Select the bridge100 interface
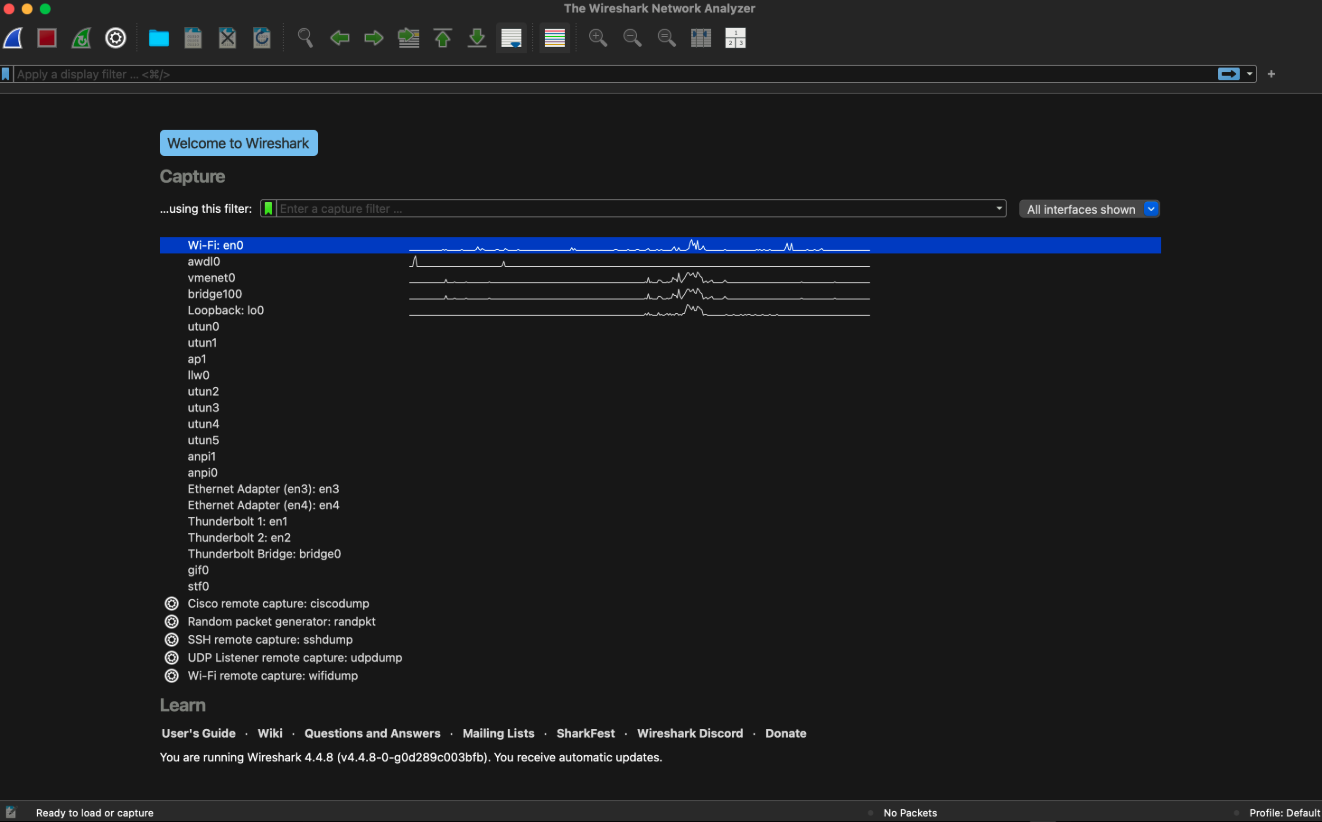This screenshot has height=822, width=1322. pos(660,294)
